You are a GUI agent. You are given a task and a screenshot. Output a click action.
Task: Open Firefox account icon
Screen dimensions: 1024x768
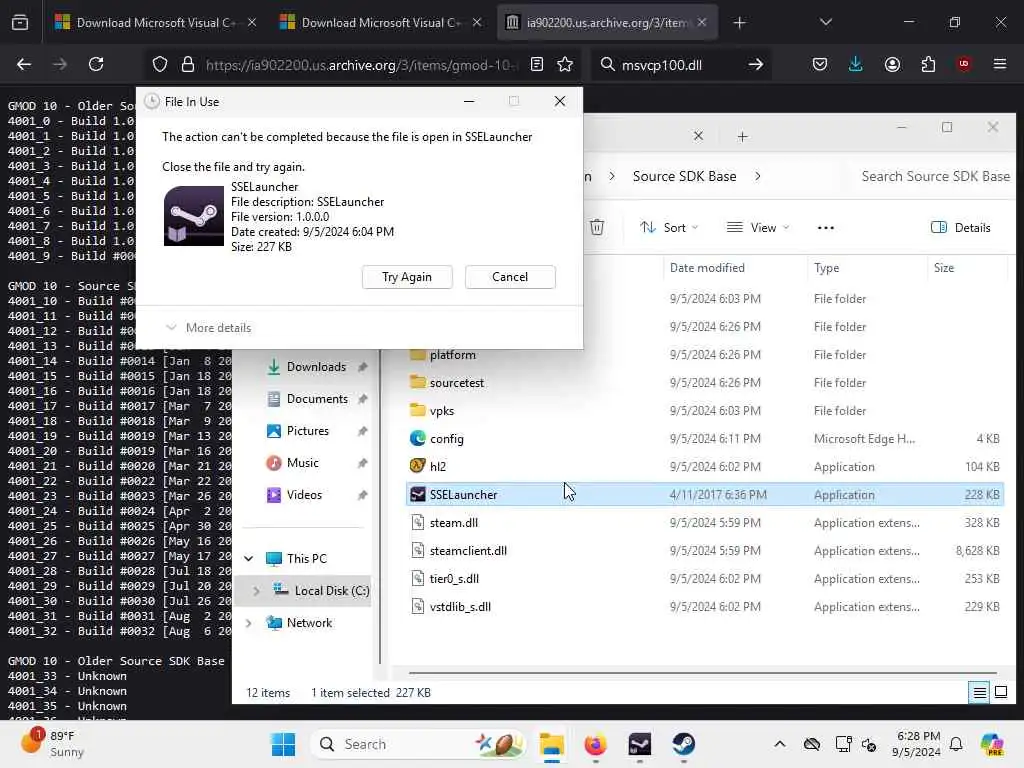coord(892,64)
